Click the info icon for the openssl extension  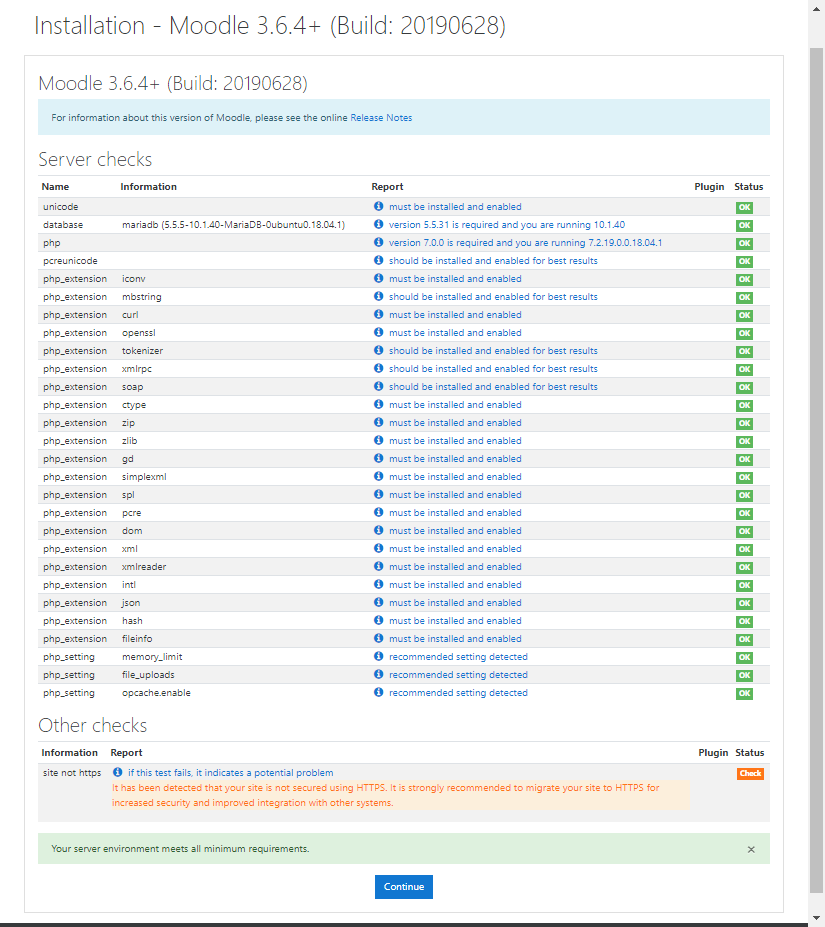click(378, 332)
